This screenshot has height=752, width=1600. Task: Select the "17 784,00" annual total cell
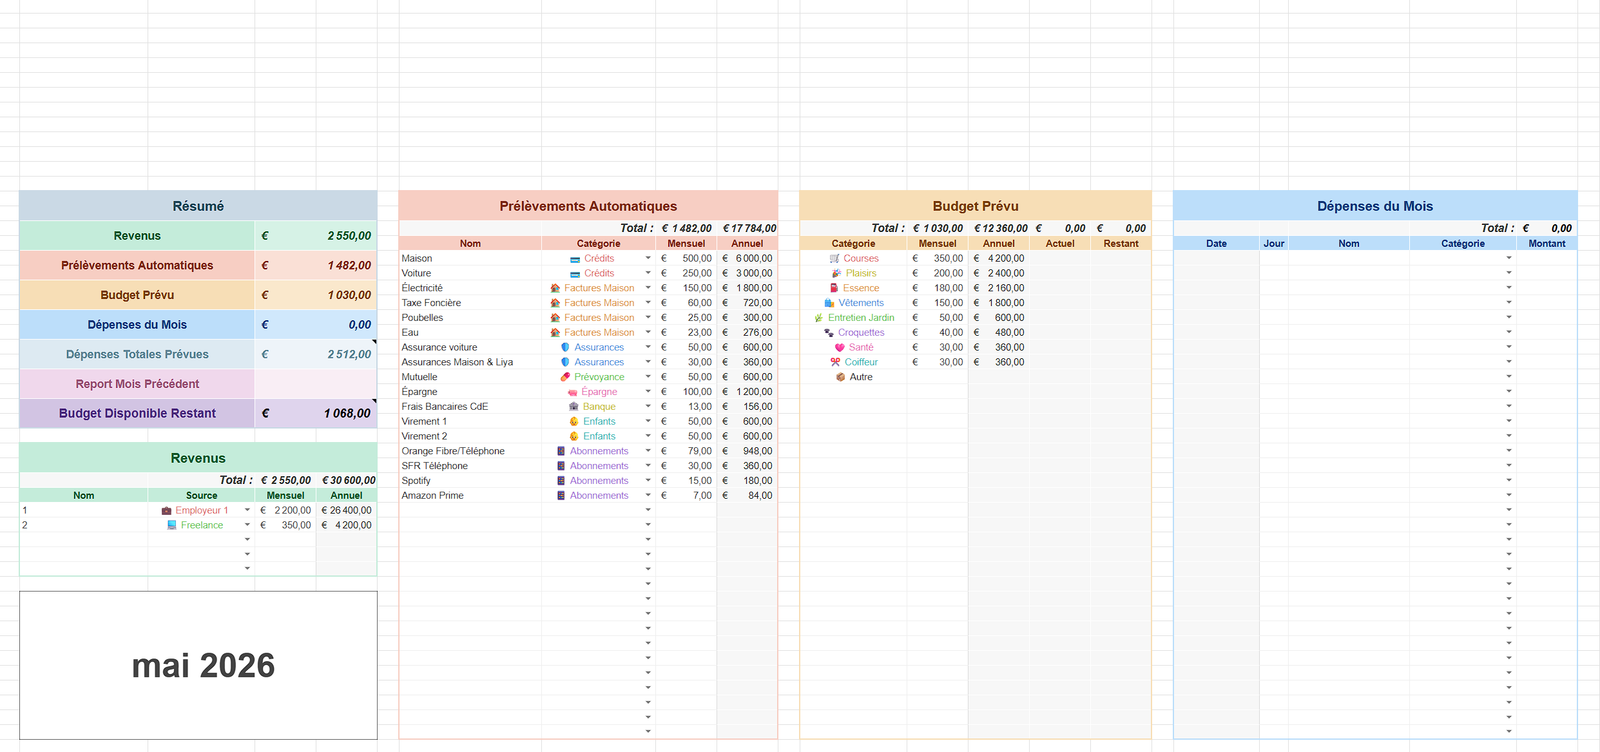(x=747, y=228)
